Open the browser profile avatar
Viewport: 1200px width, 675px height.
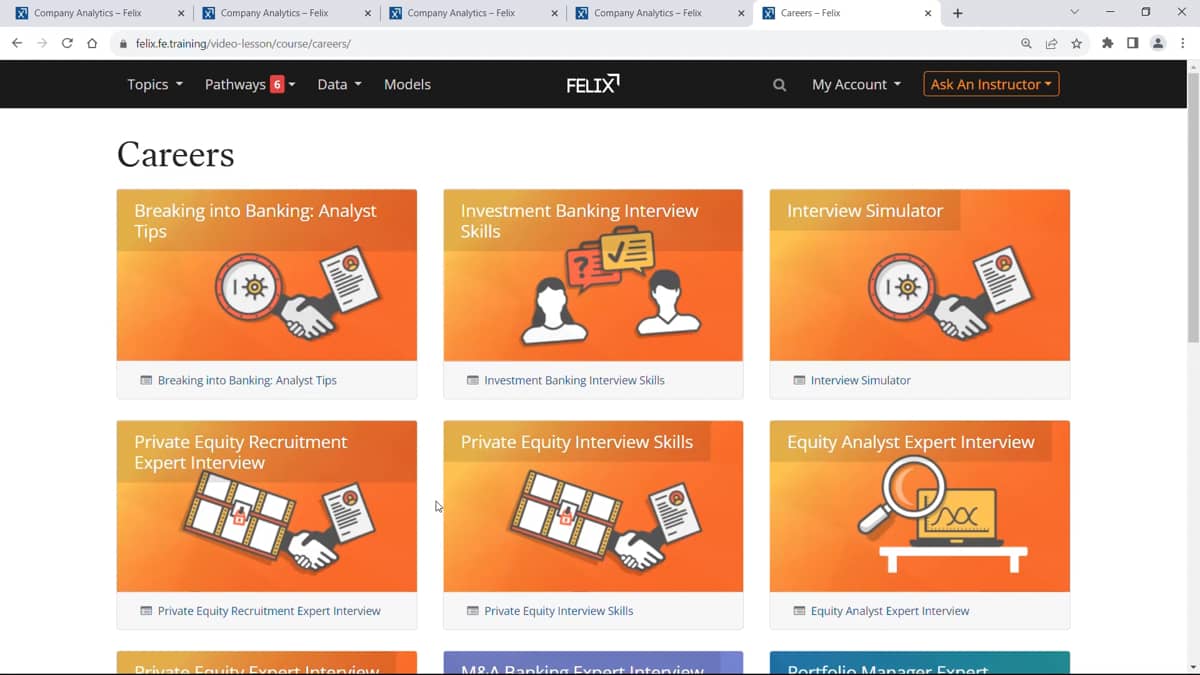pos(1158,43)
